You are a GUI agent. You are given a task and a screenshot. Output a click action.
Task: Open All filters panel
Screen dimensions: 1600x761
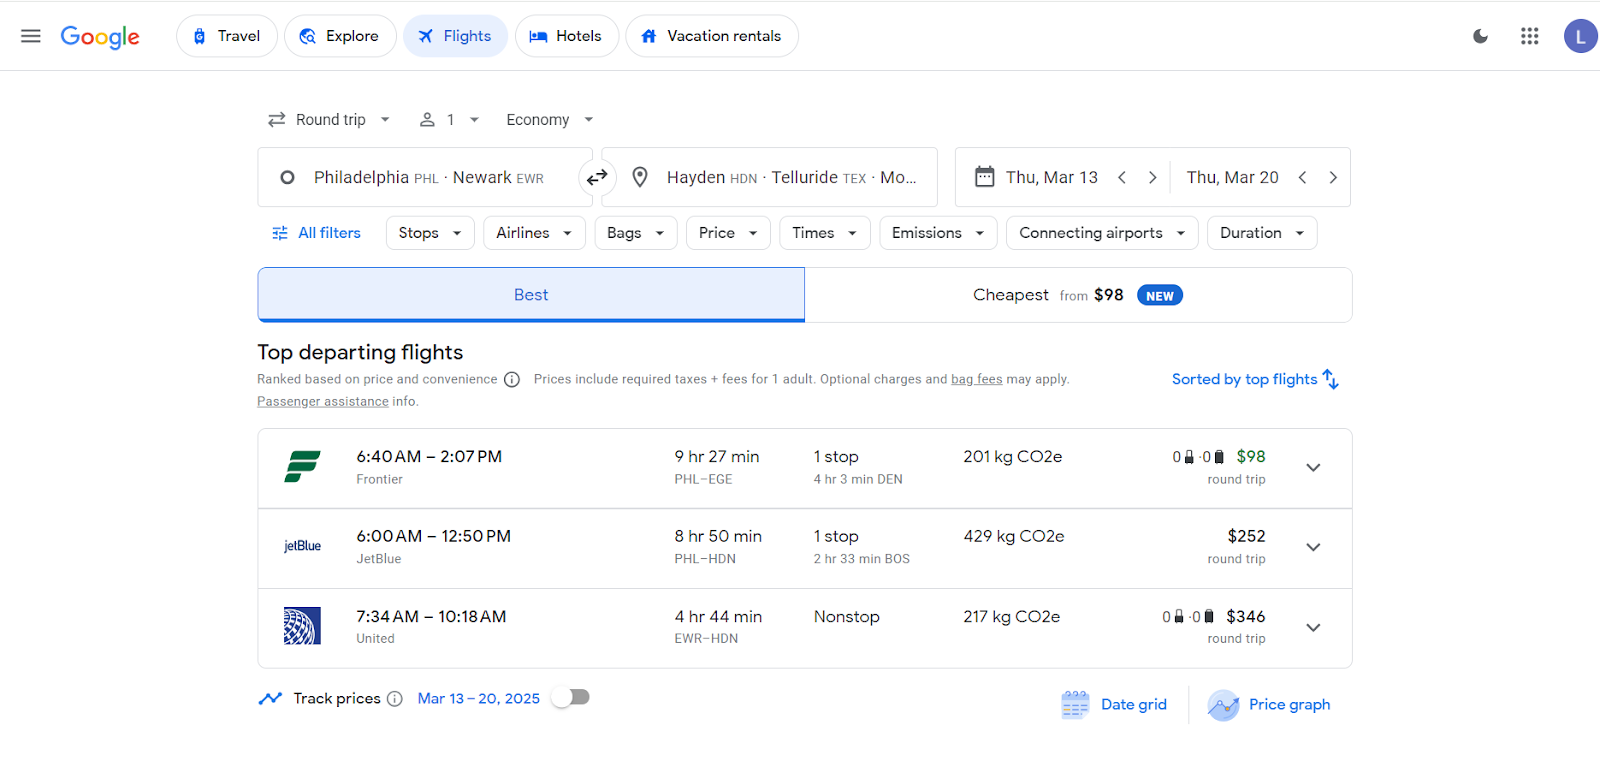[x=316, y=233]
